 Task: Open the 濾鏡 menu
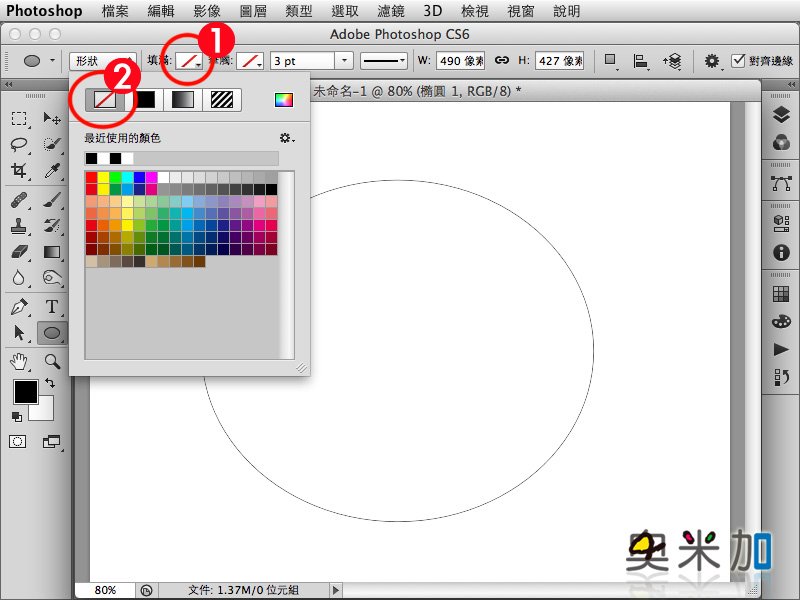coord(391,11)
